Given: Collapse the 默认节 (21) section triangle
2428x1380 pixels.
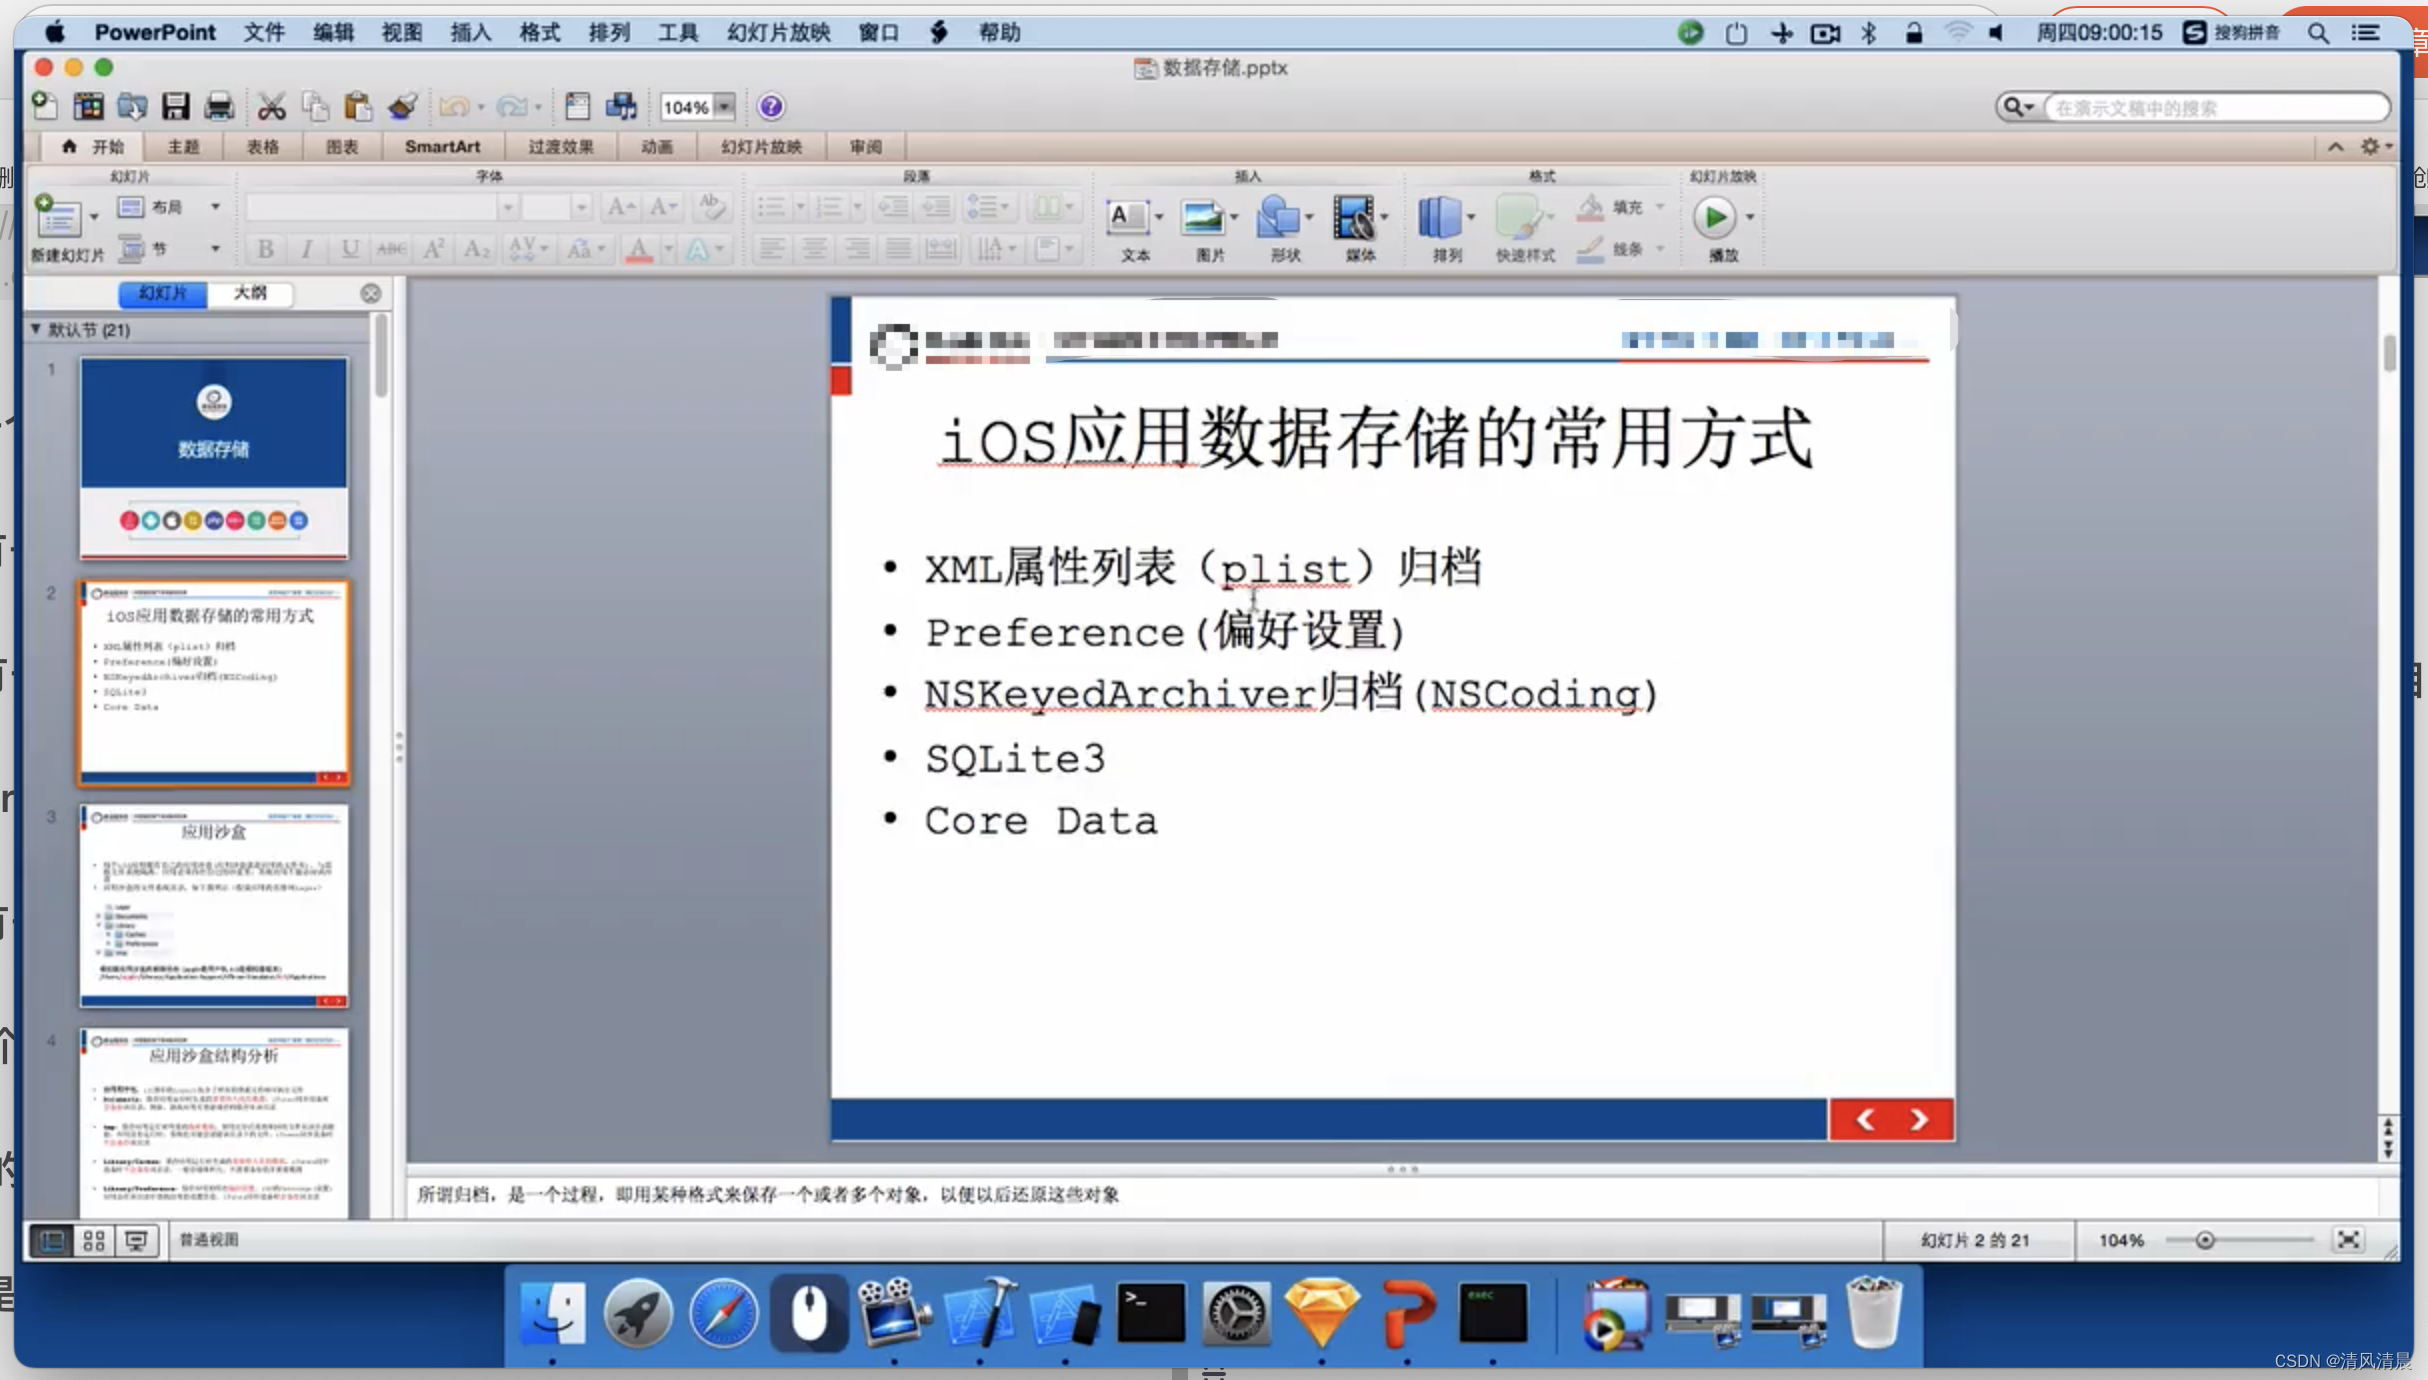Looking at the screenshot, I should 36,329.
